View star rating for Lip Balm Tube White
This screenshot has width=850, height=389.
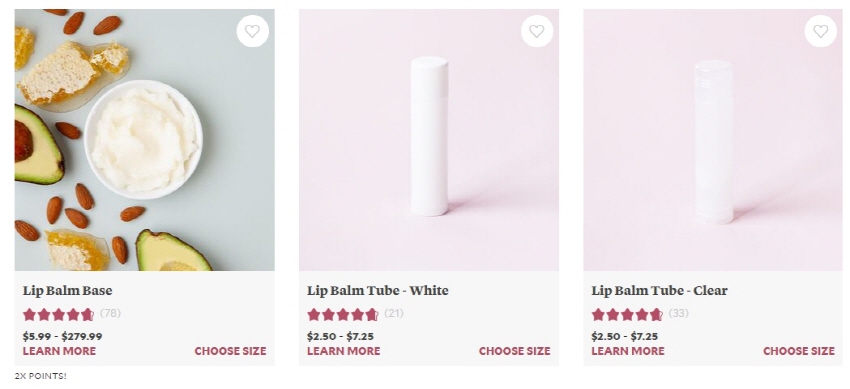pos(343,314)
